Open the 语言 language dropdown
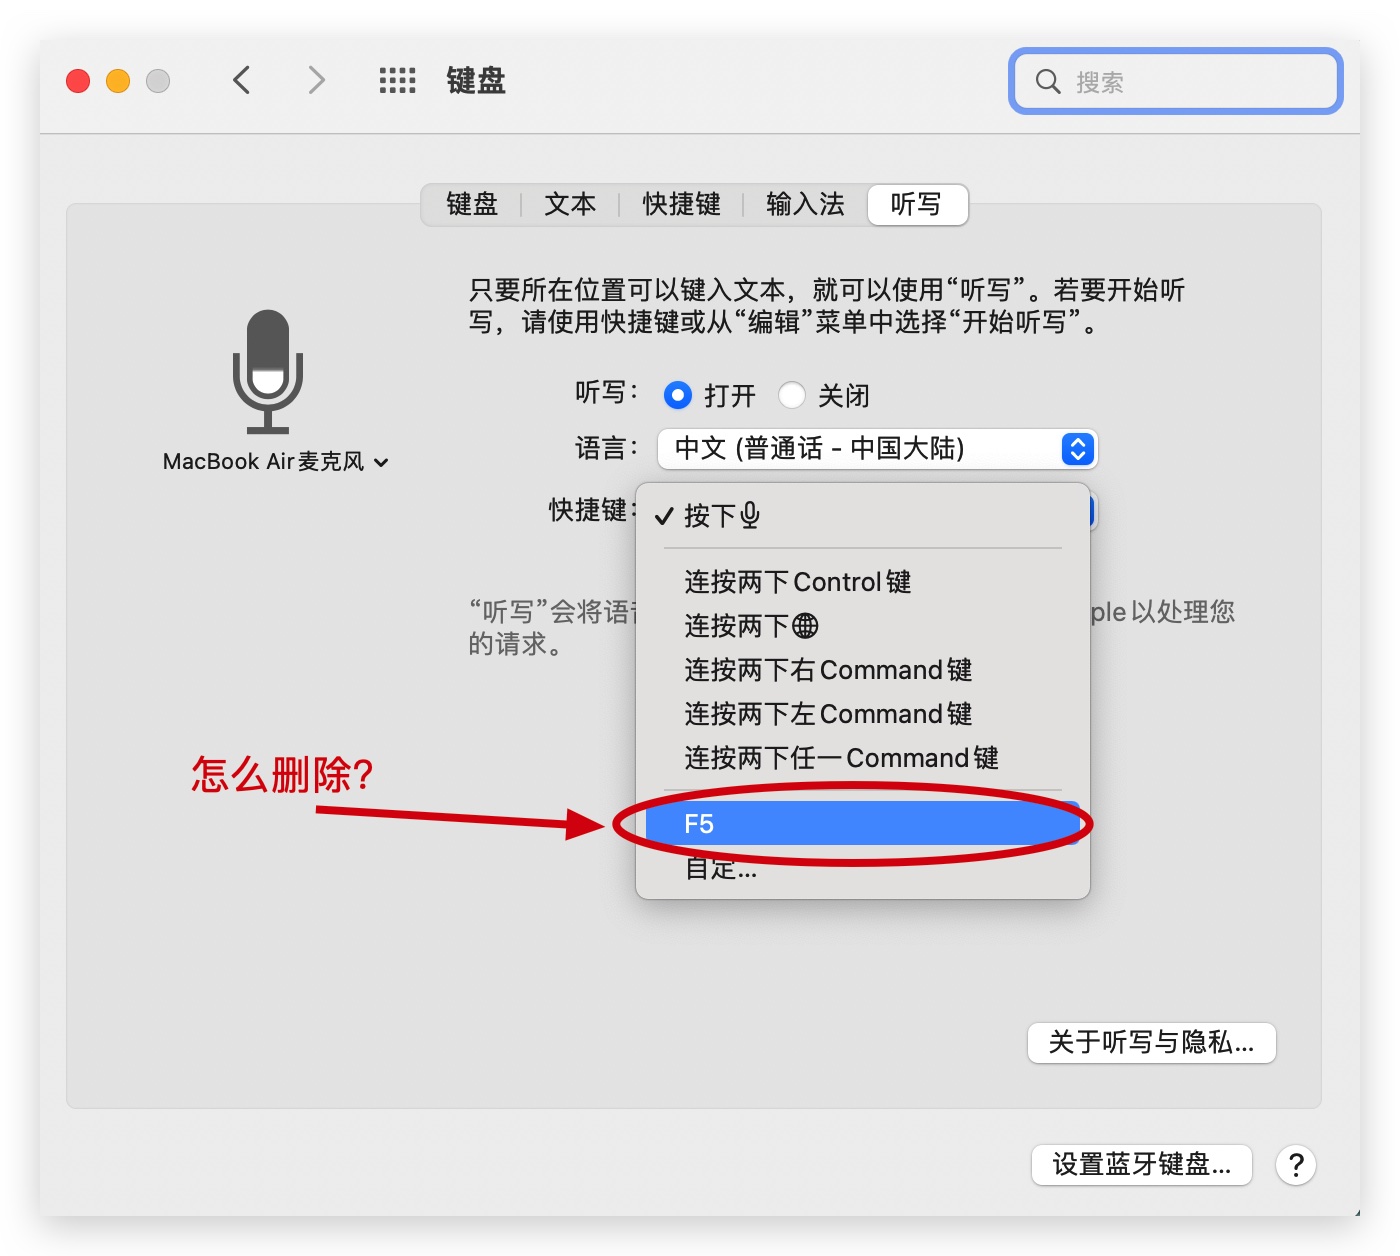The width and height of the screenshot is (1400, 1256). [x=876, y=449]
